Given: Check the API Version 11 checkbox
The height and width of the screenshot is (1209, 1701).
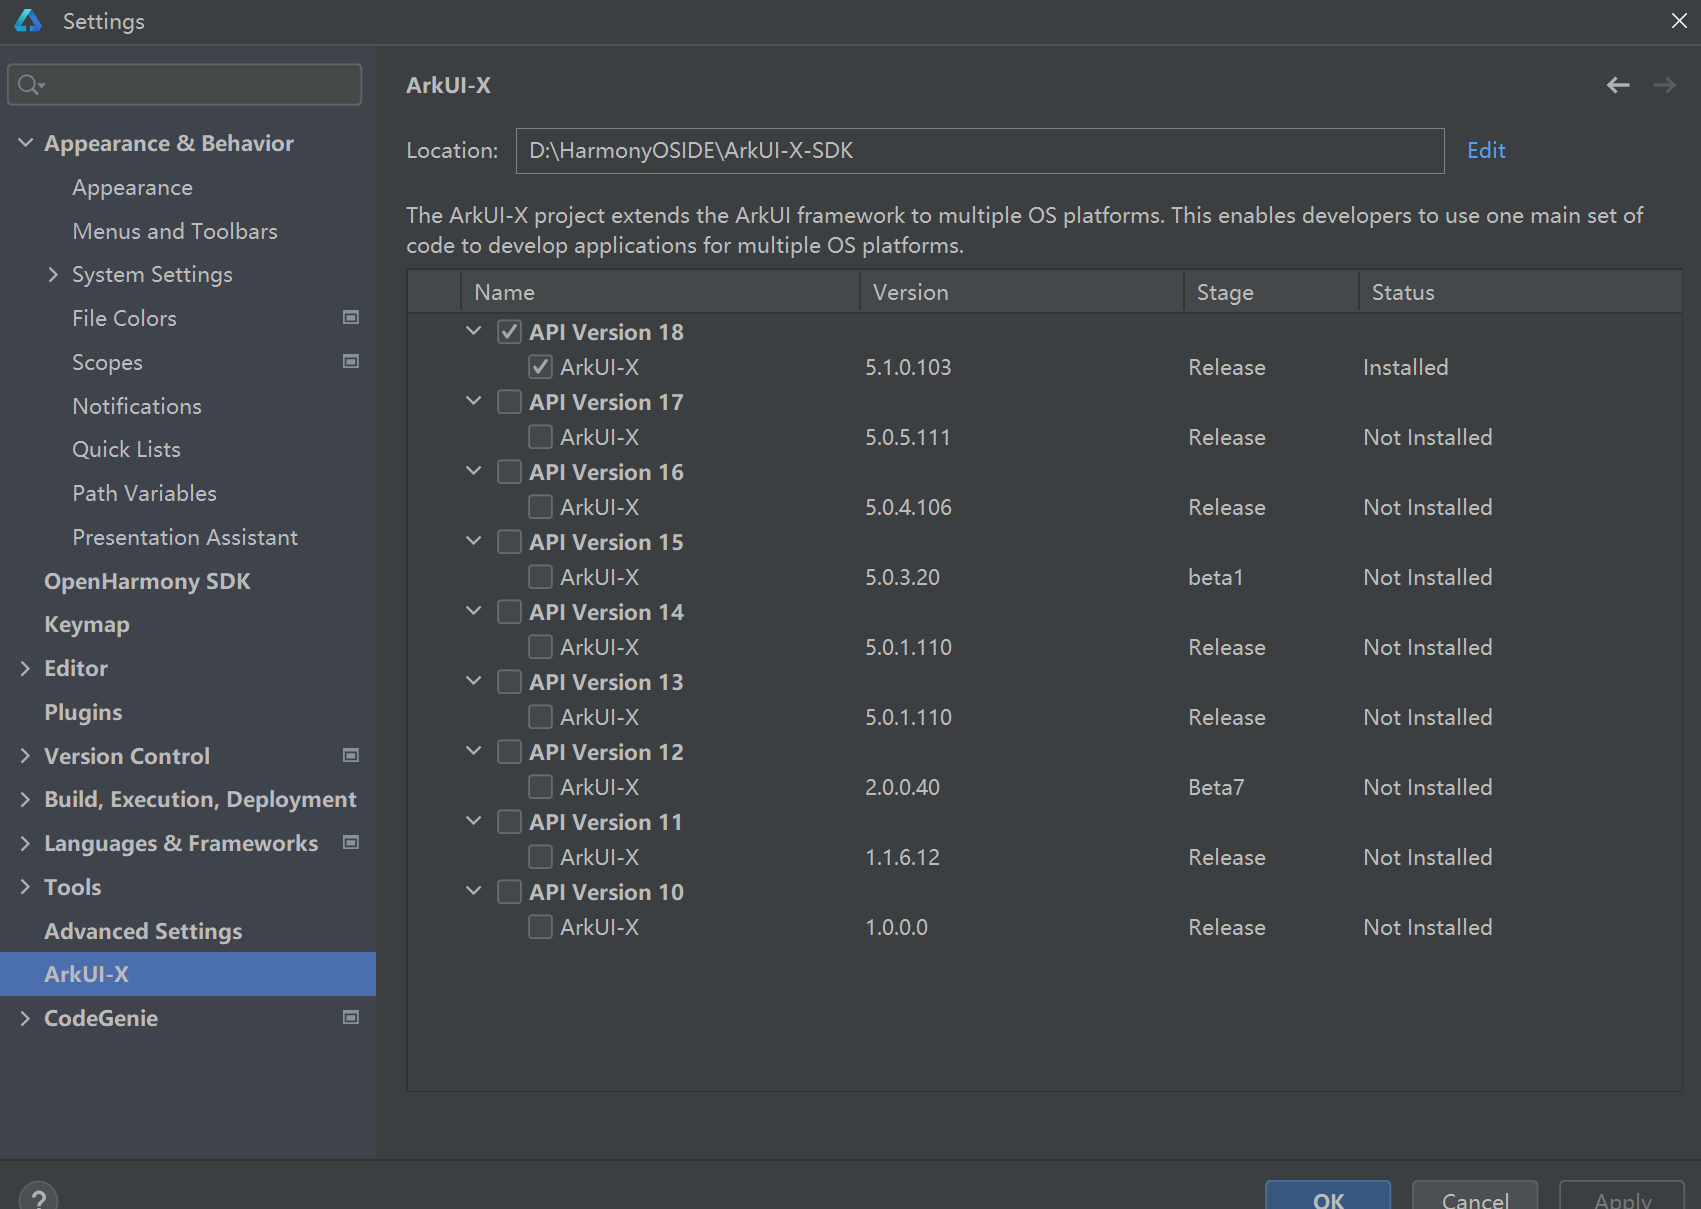Looking at the screenshot, I should click(509, 822).
